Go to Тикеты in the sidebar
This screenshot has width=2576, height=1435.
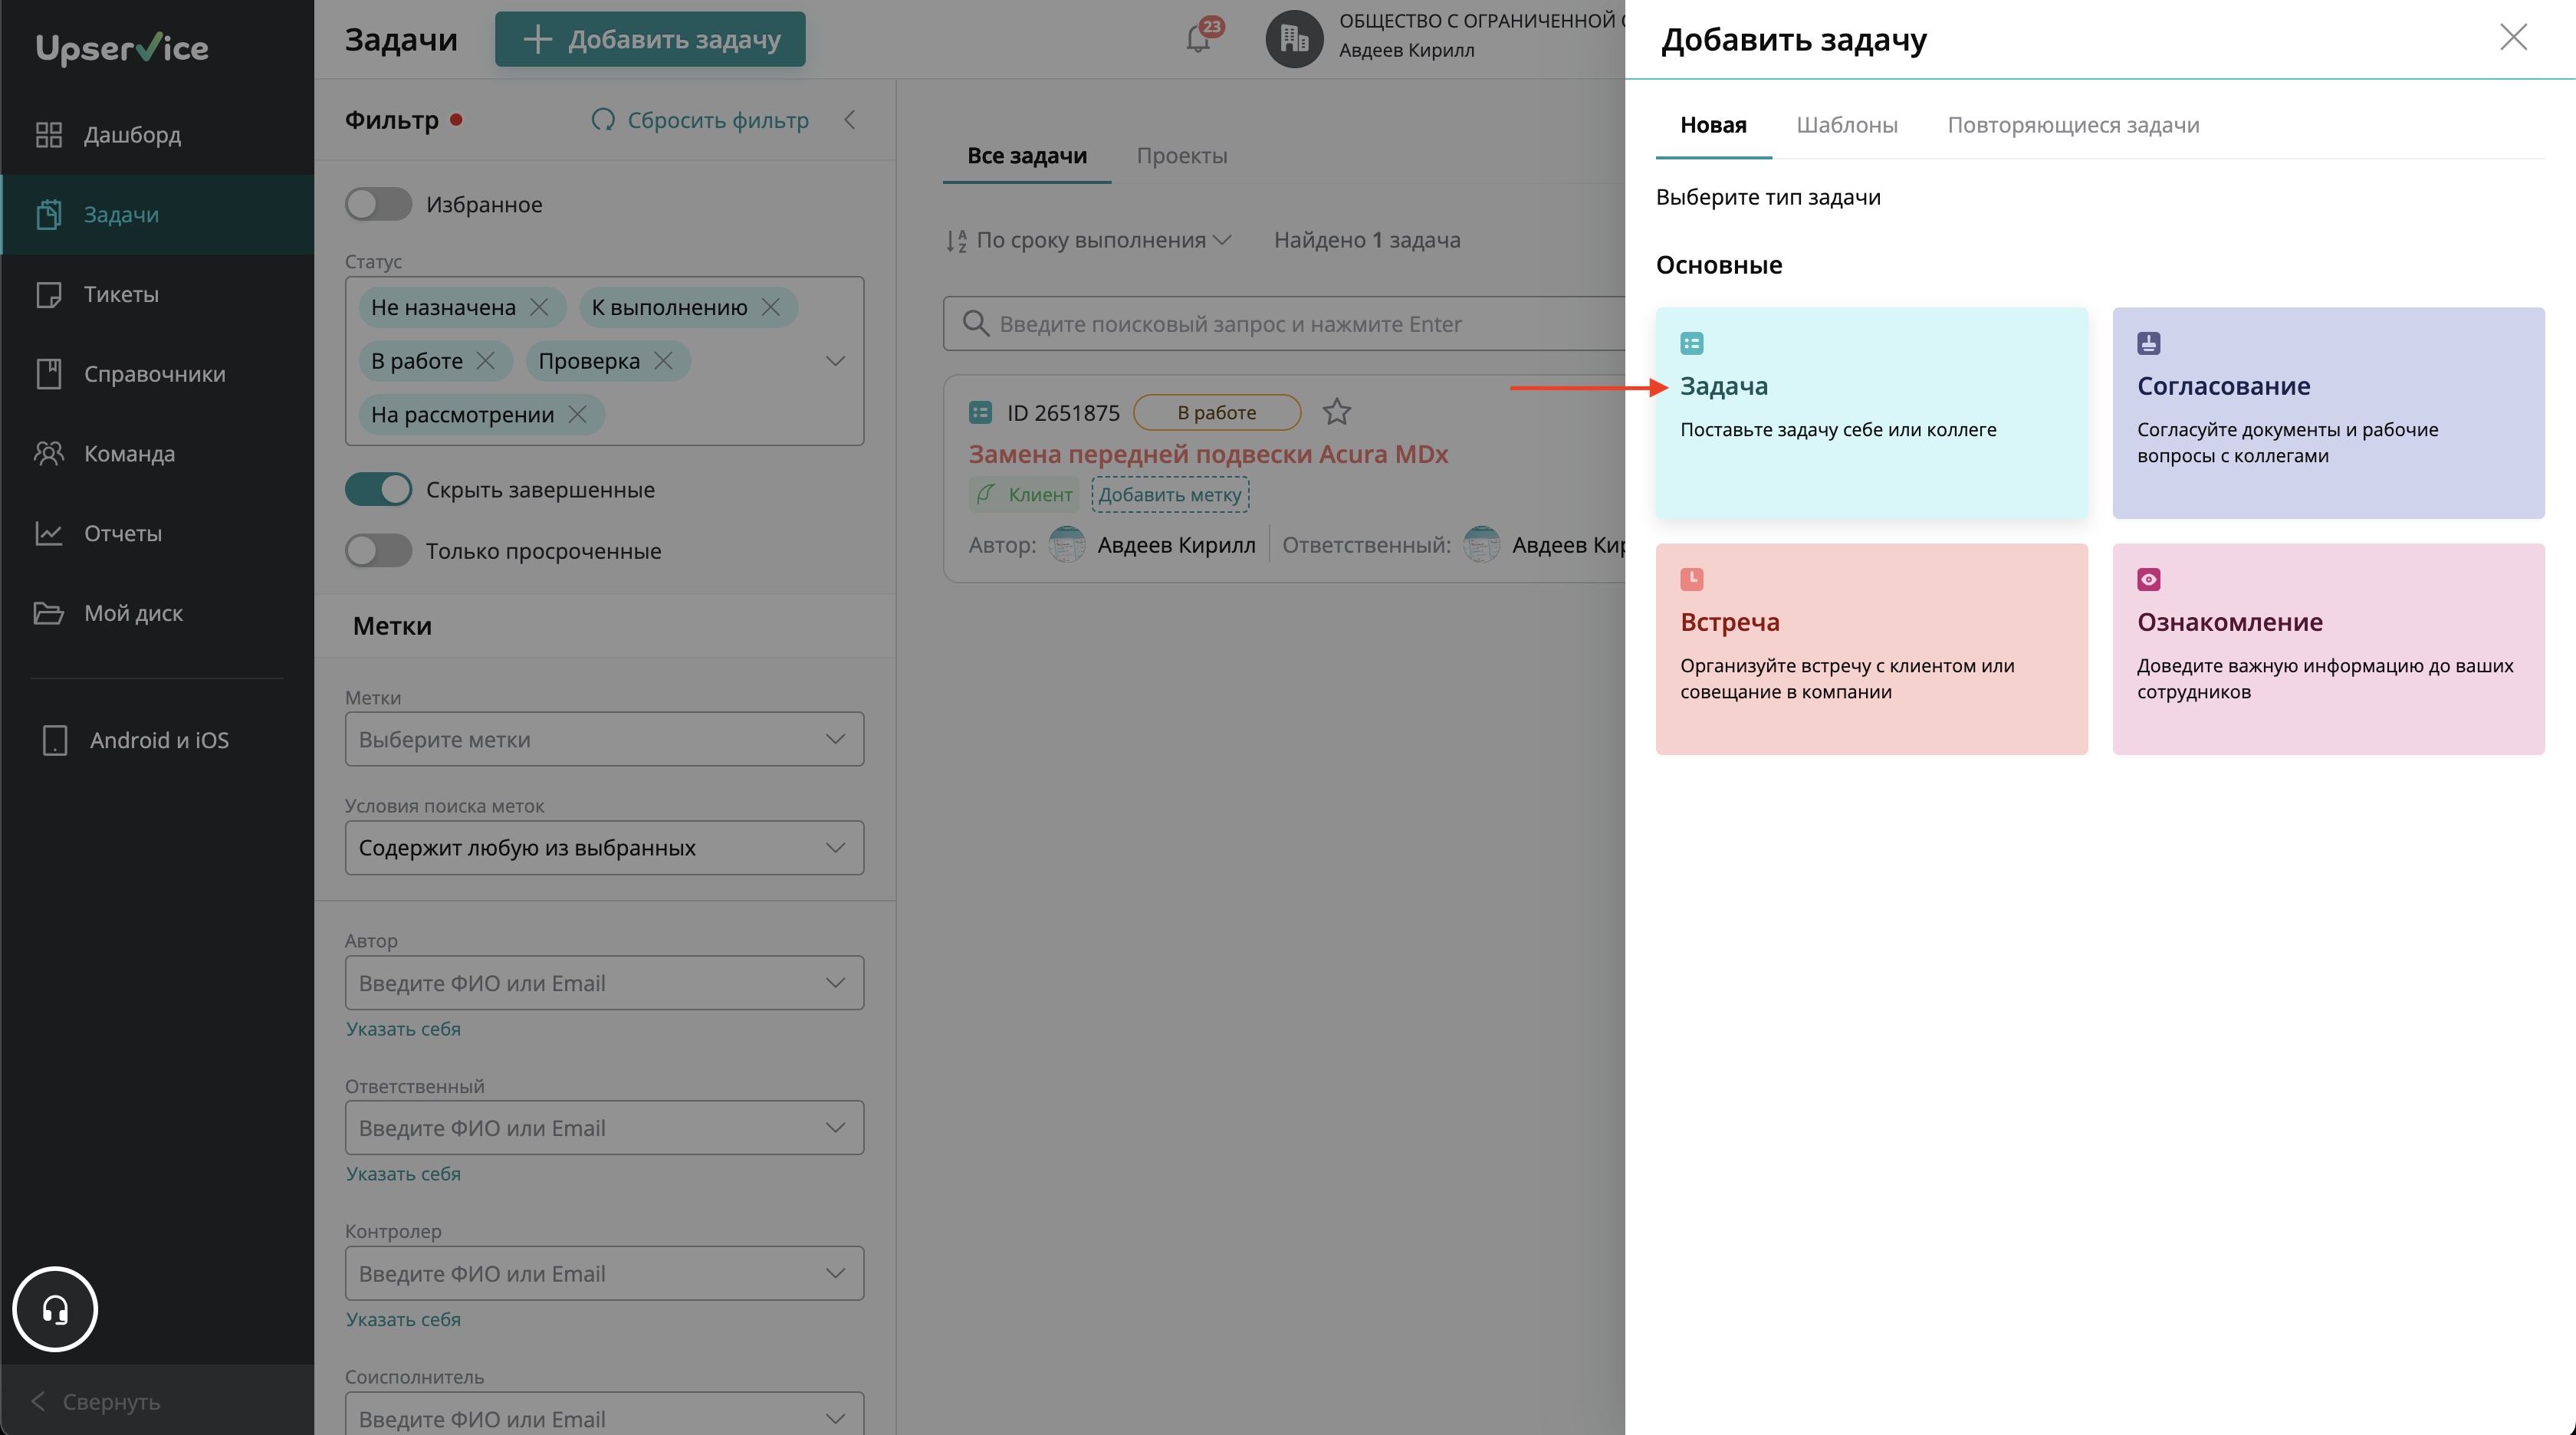point(121,294)
